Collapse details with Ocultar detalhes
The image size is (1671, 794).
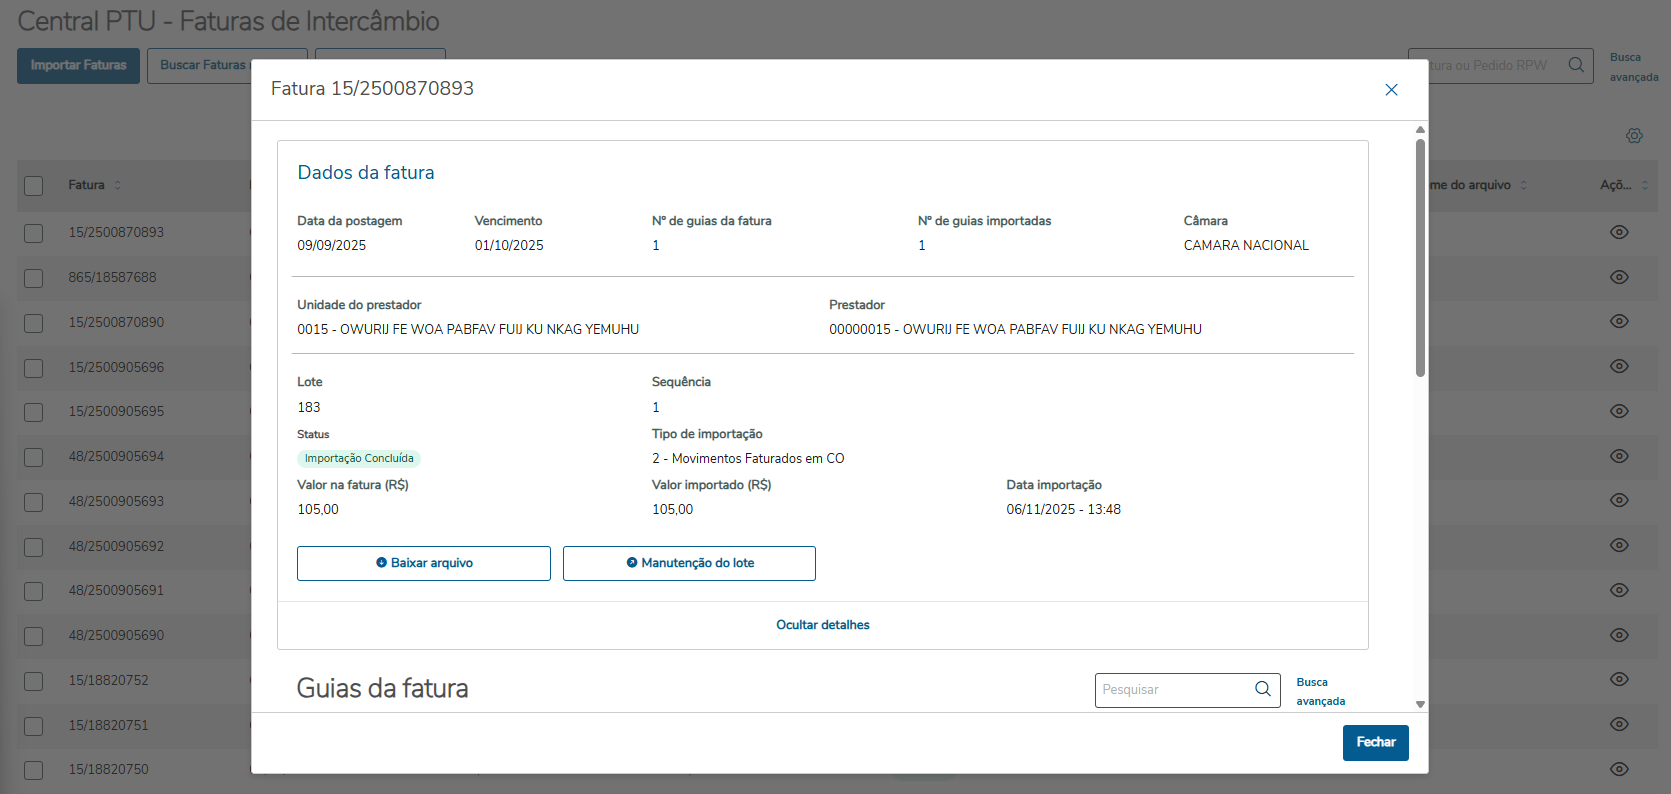tap(822, 625)
